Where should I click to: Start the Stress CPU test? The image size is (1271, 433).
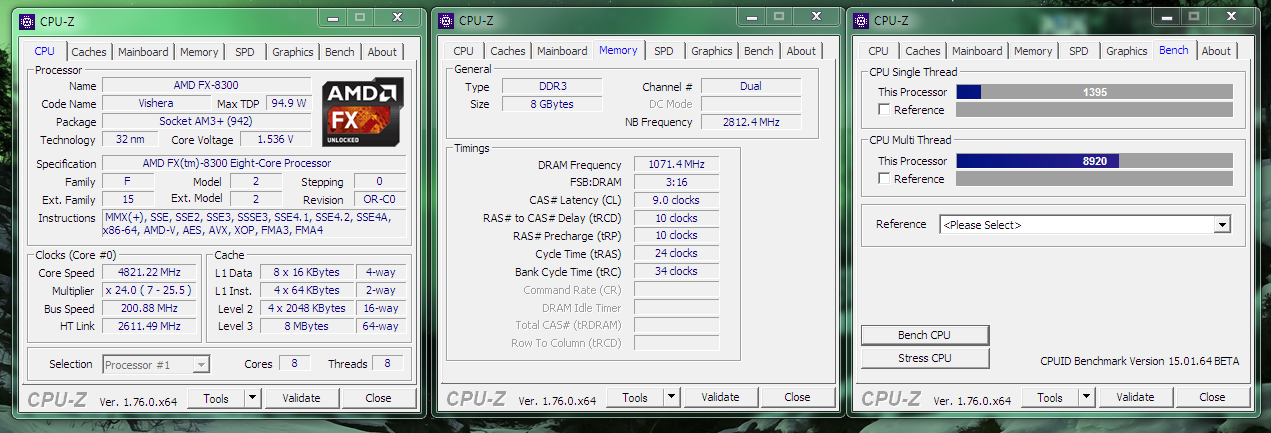coord(925,358)
